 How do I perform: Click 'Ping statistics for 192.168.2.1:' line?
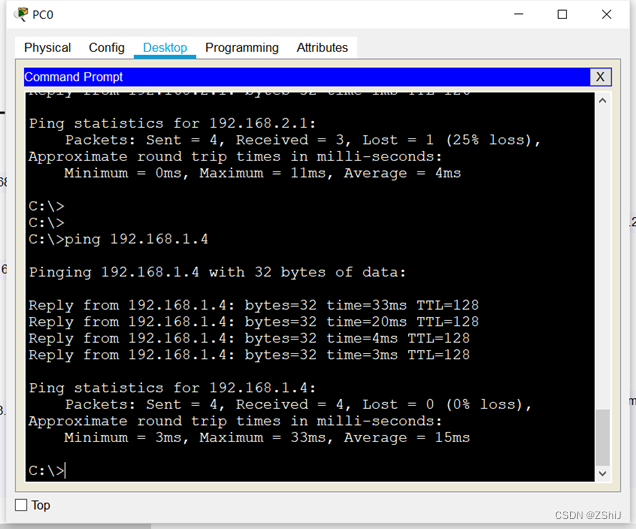172,124
